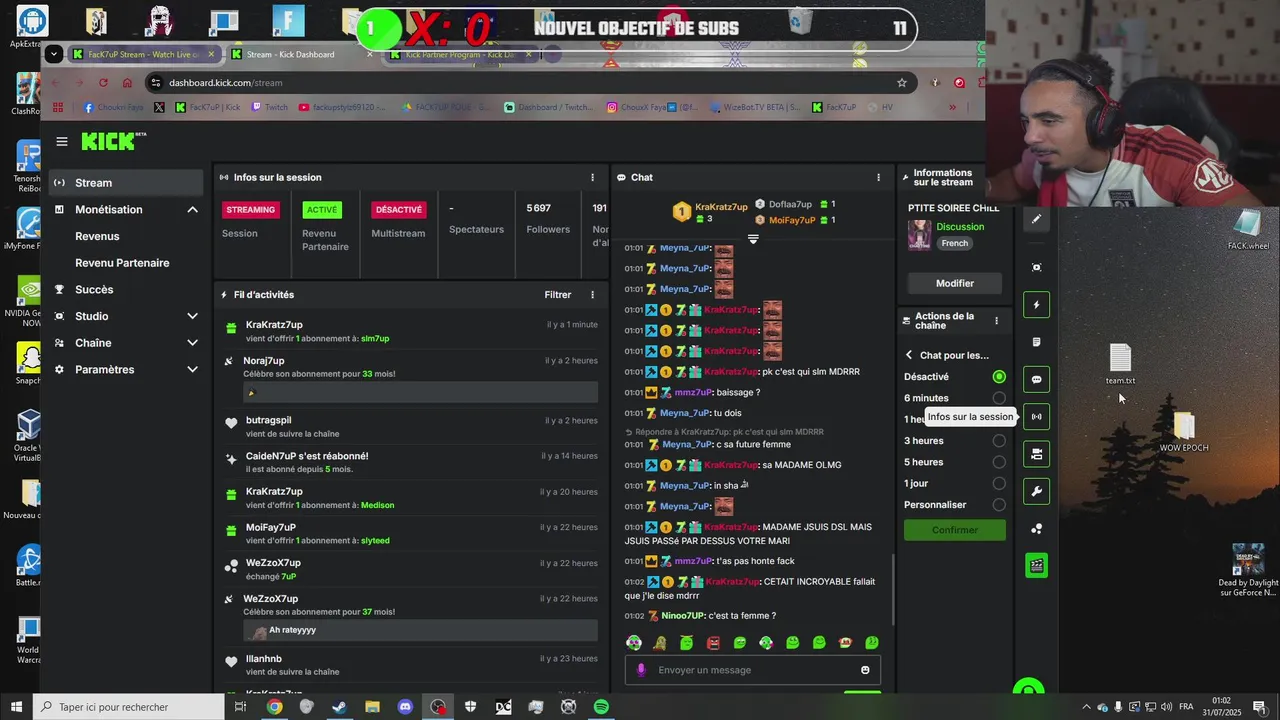Open Steam from the taskbar

click(340, 707)
